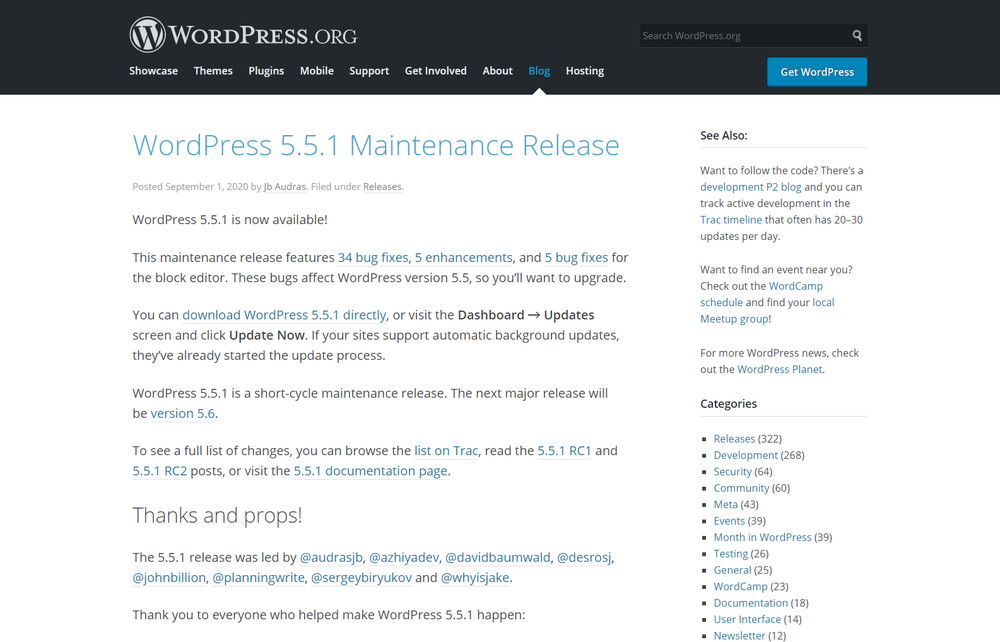Image resolution: width=1000 pixels, height=642 pixels.
Task: Click the 'Thanks and props!' heading
Action: click(217, 516)
